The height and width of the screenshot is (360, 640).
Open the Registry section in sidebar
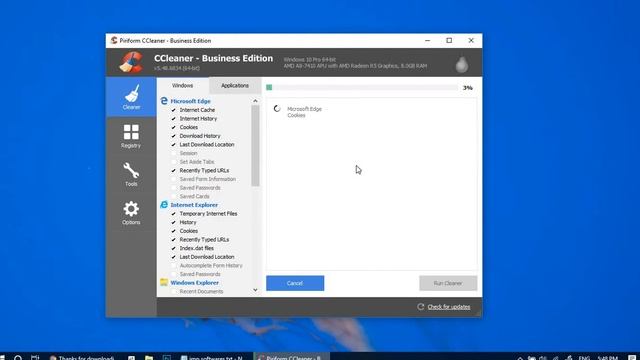click(x=131, y=136)
